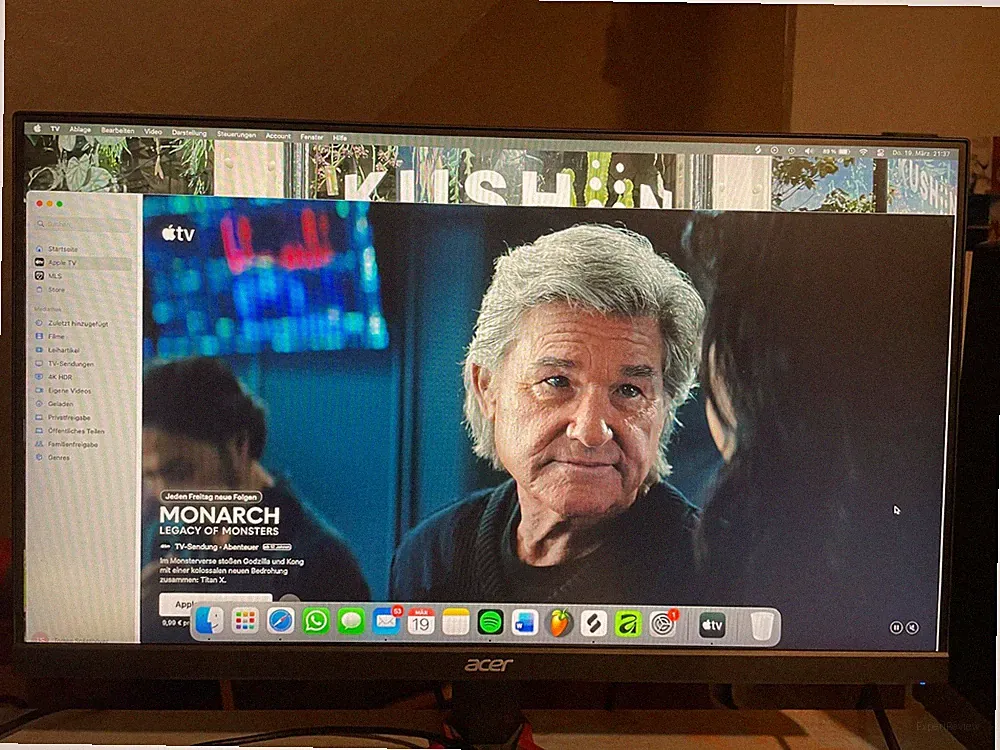Open System Settings from the Dock
Viewport: 1000px width, 750px height.
(663, 624)
